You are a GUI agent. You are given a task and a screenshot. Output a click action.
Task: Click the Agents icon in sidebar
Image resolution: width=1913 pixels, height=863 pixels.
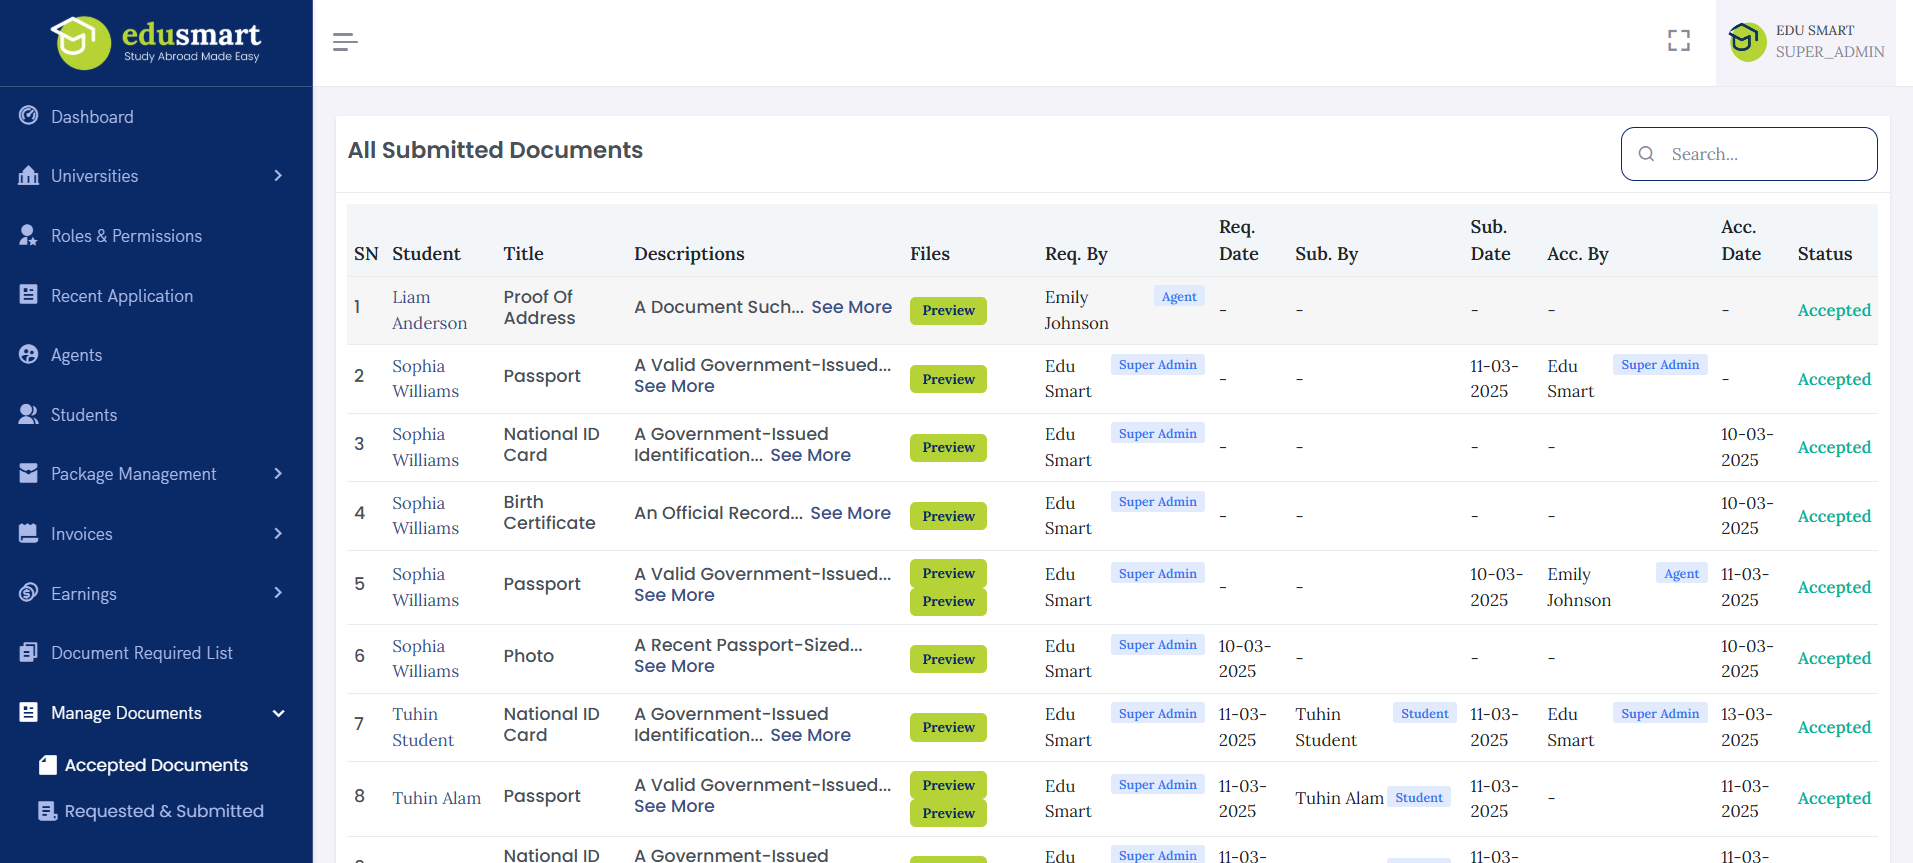pos(29,354)
